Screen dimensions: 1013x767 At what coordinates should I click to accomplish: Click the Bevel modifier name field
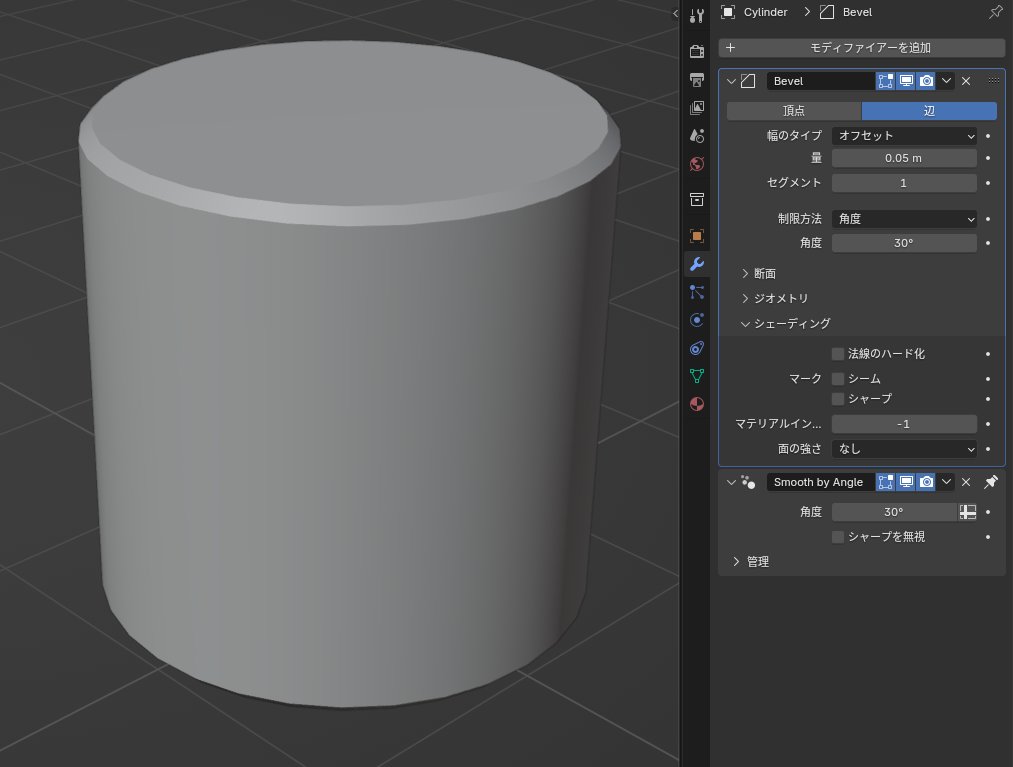pyautogui.click(x=820, y=81)
